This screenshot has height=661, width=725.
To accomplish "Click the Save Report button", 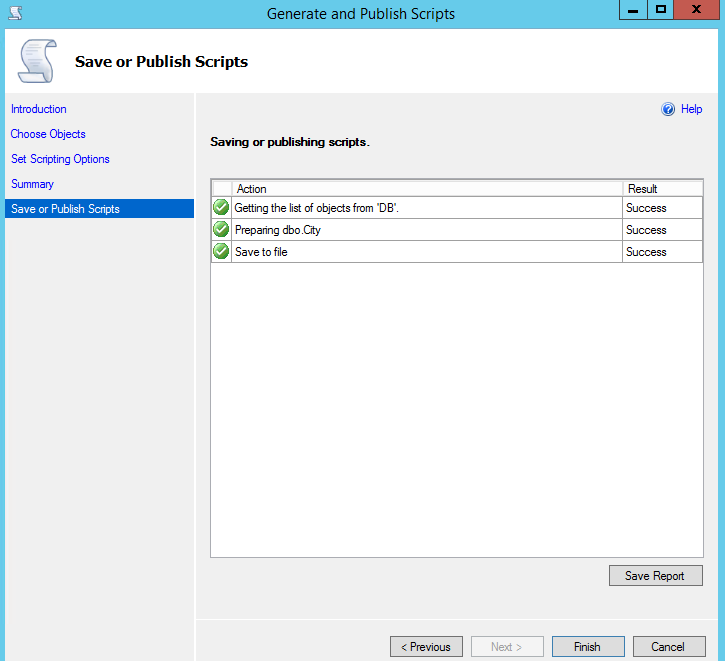I will [656, 575].
